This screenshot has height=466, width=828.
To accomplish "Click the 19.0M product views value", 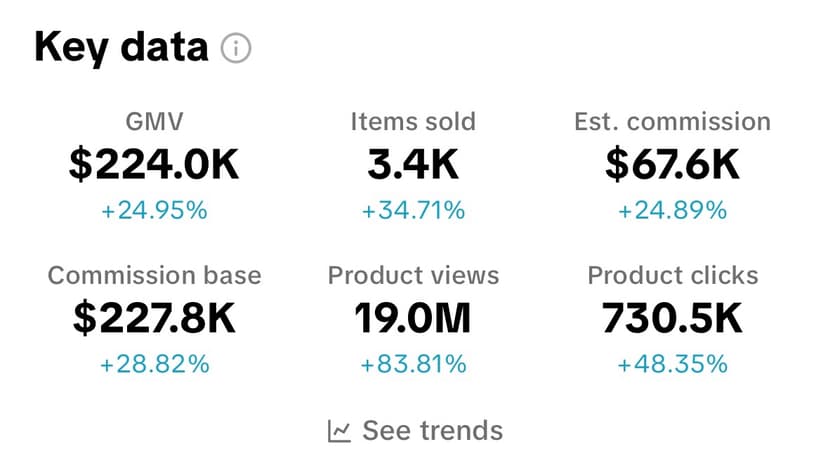I will 413,318.
